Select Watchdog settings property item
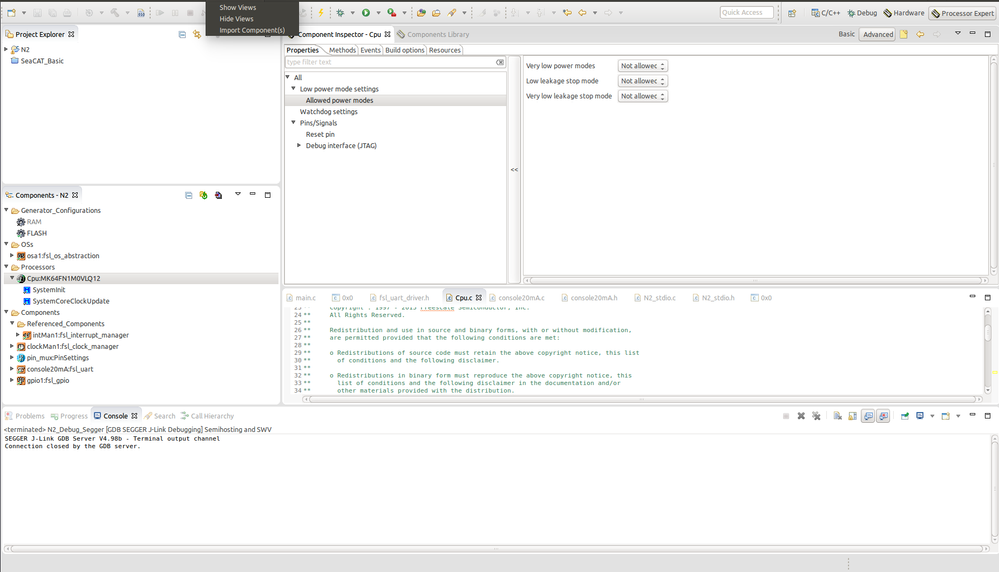This screenshot has width=999, height=572. tap(329, 111)
